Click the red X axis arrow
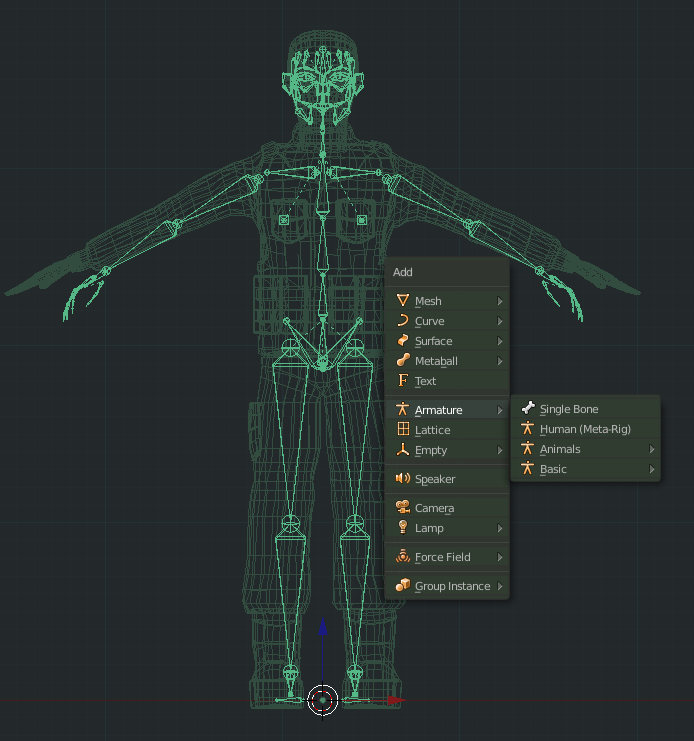 click(x=396, y=700)
